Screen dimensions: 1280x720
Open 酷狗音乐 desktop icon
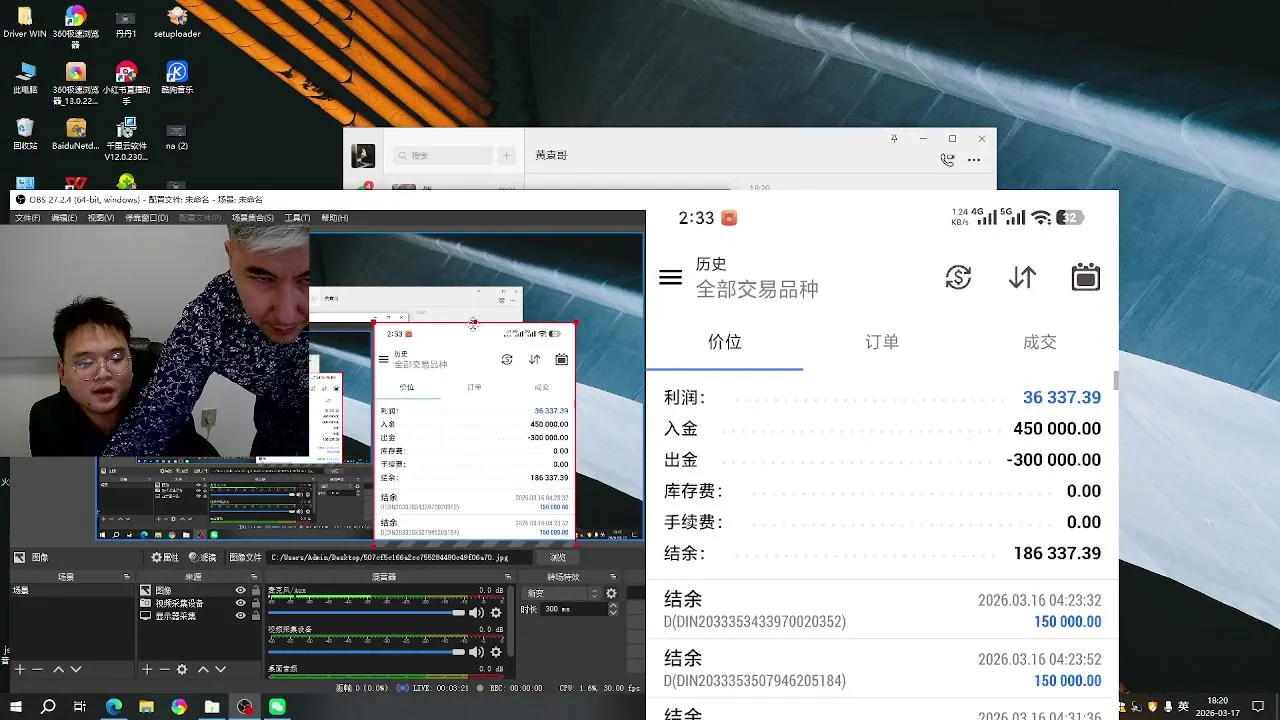point(177,78)
